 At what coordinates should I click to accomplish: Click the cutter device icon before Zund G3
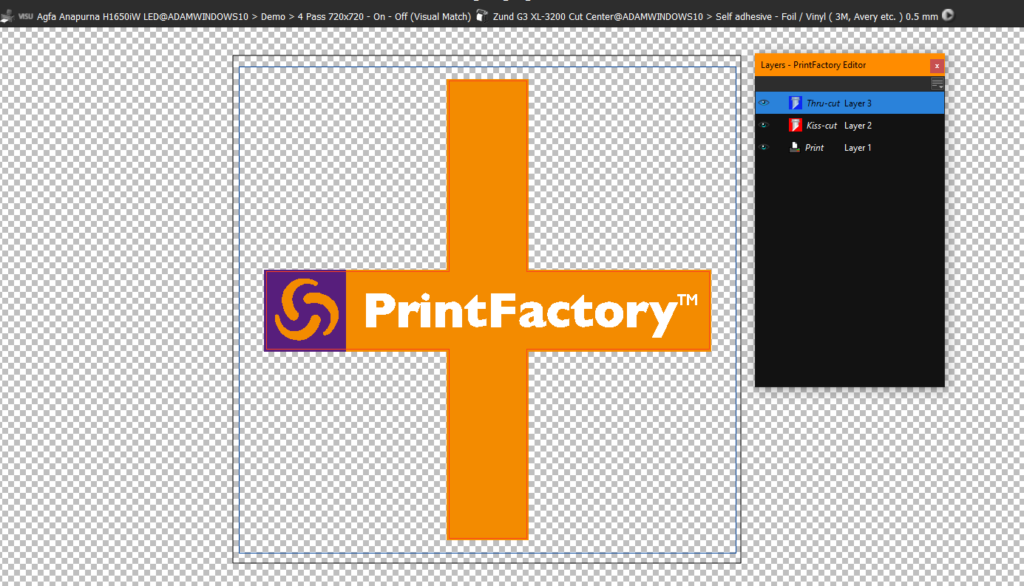pyautogui.click(x=482, y=16)
